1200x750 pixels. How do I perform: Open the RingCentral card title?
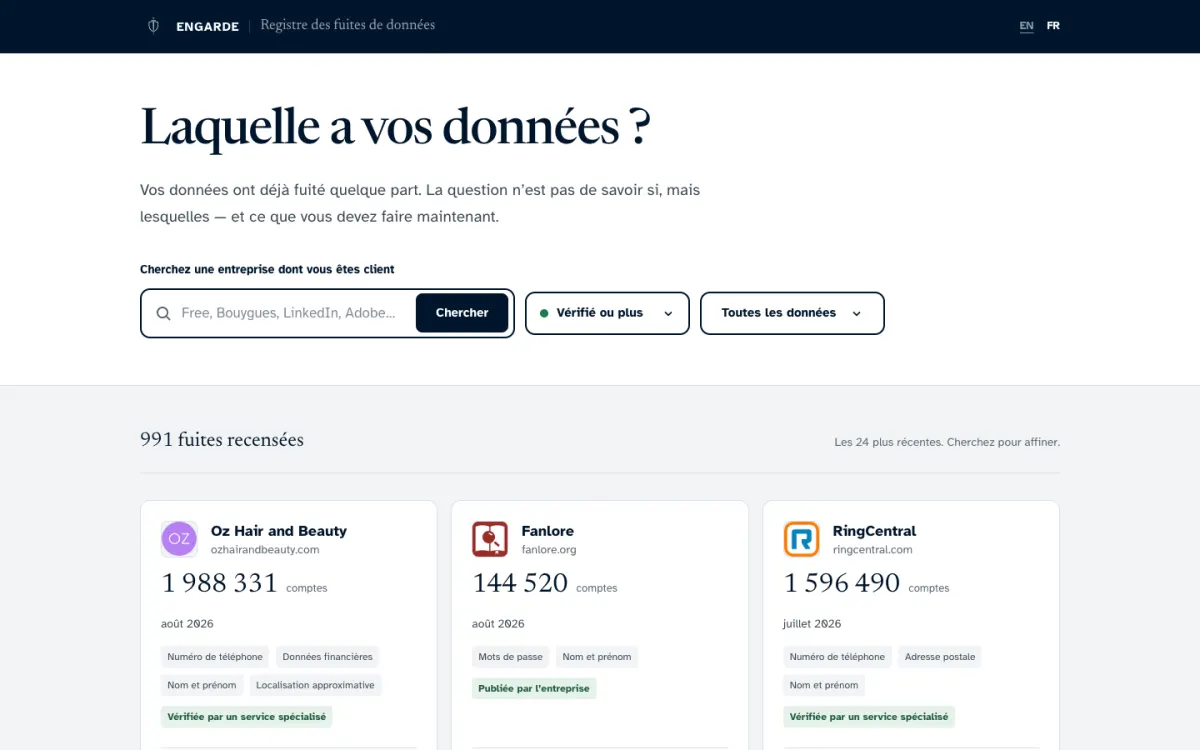point(874,531)
